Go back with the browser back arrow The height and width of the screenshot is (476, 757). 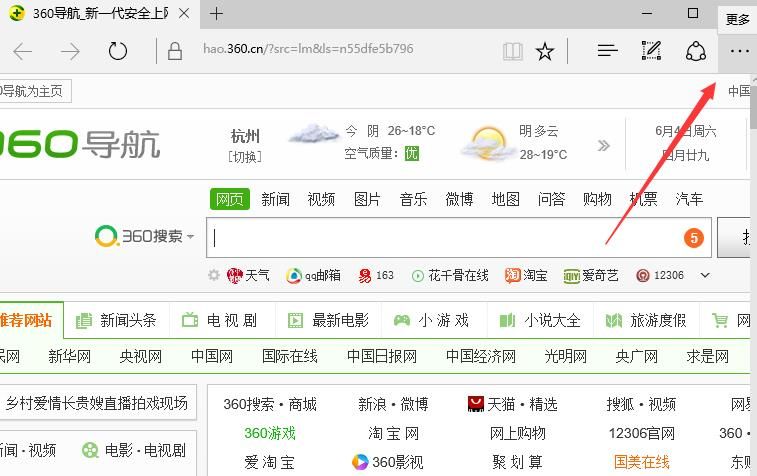click(22, 51)
